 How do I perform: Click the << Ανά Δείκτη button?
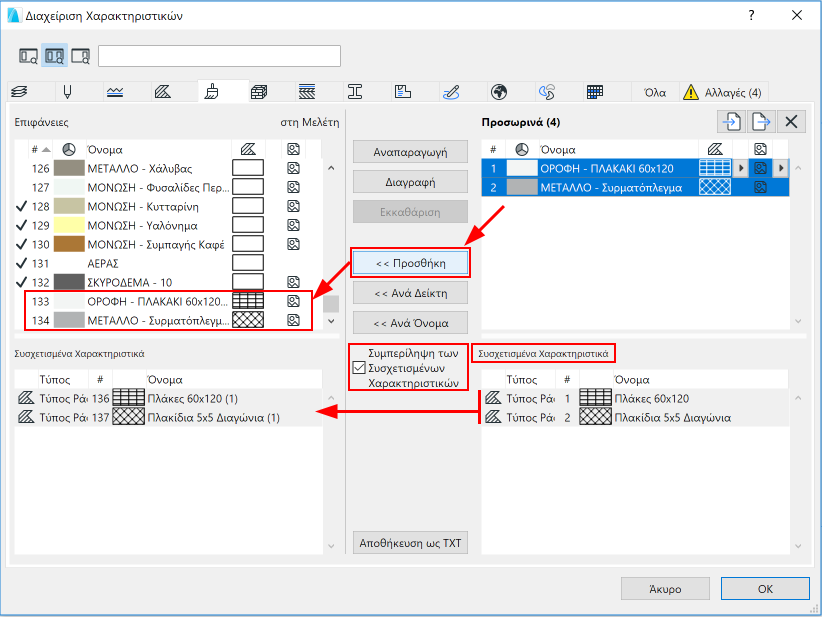tap(410, 294)
